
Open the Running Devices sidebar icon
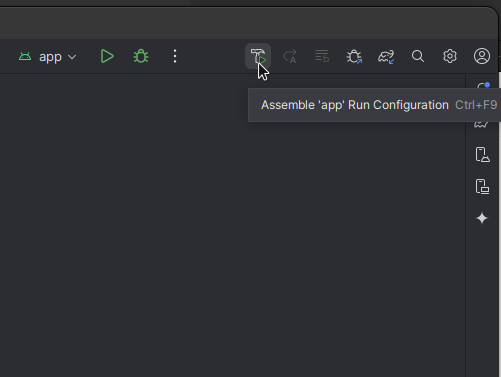coord(482,186)
